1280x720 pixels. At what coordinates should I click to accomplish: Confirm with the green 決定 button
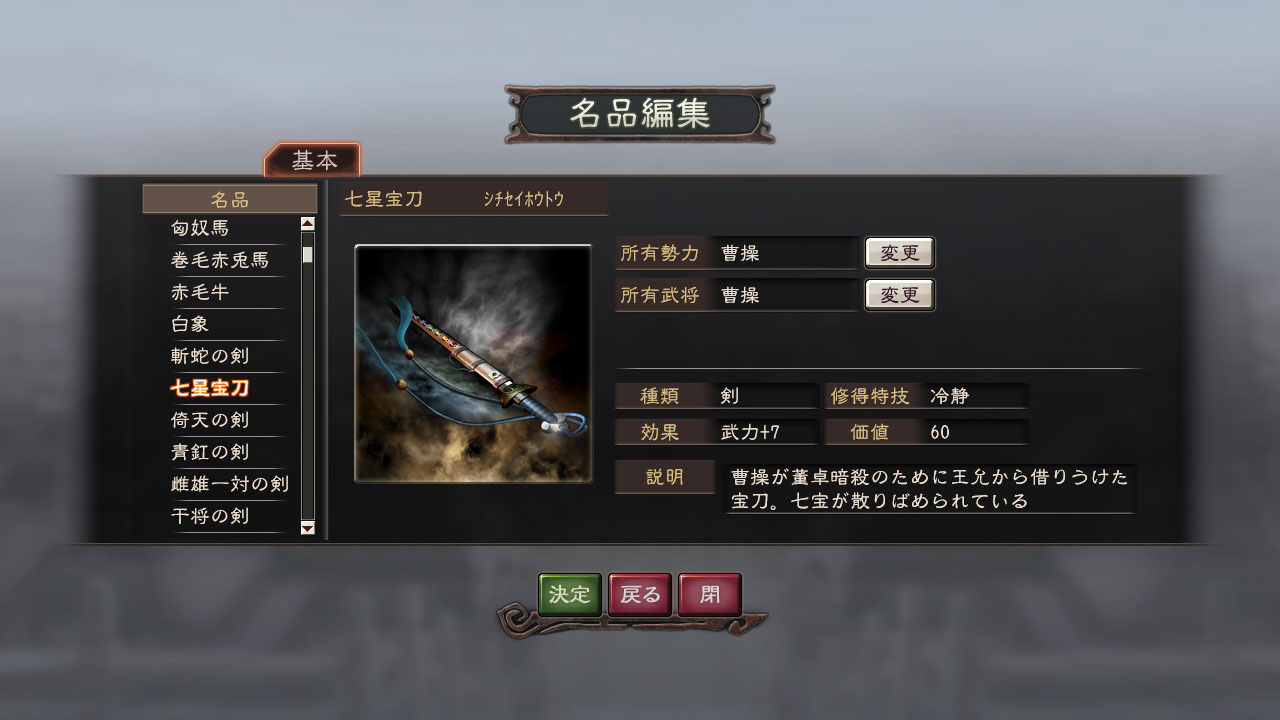tap(570, 595)
